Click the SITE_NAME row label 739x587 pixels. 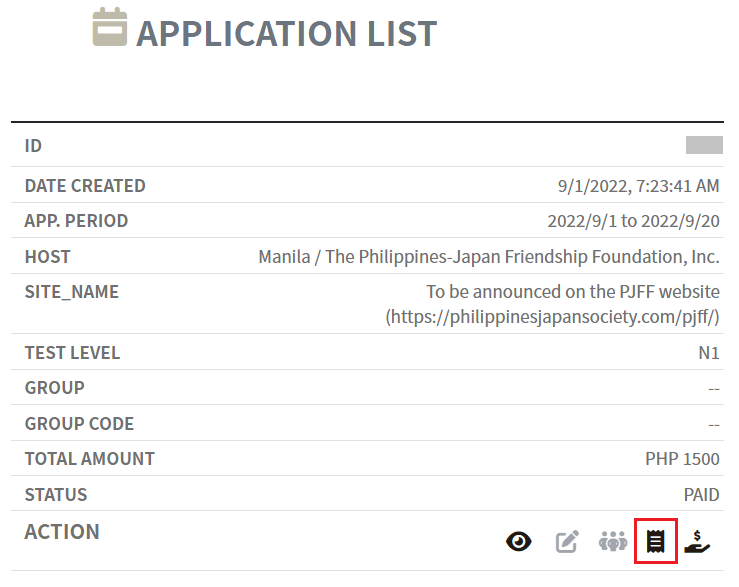72,292
